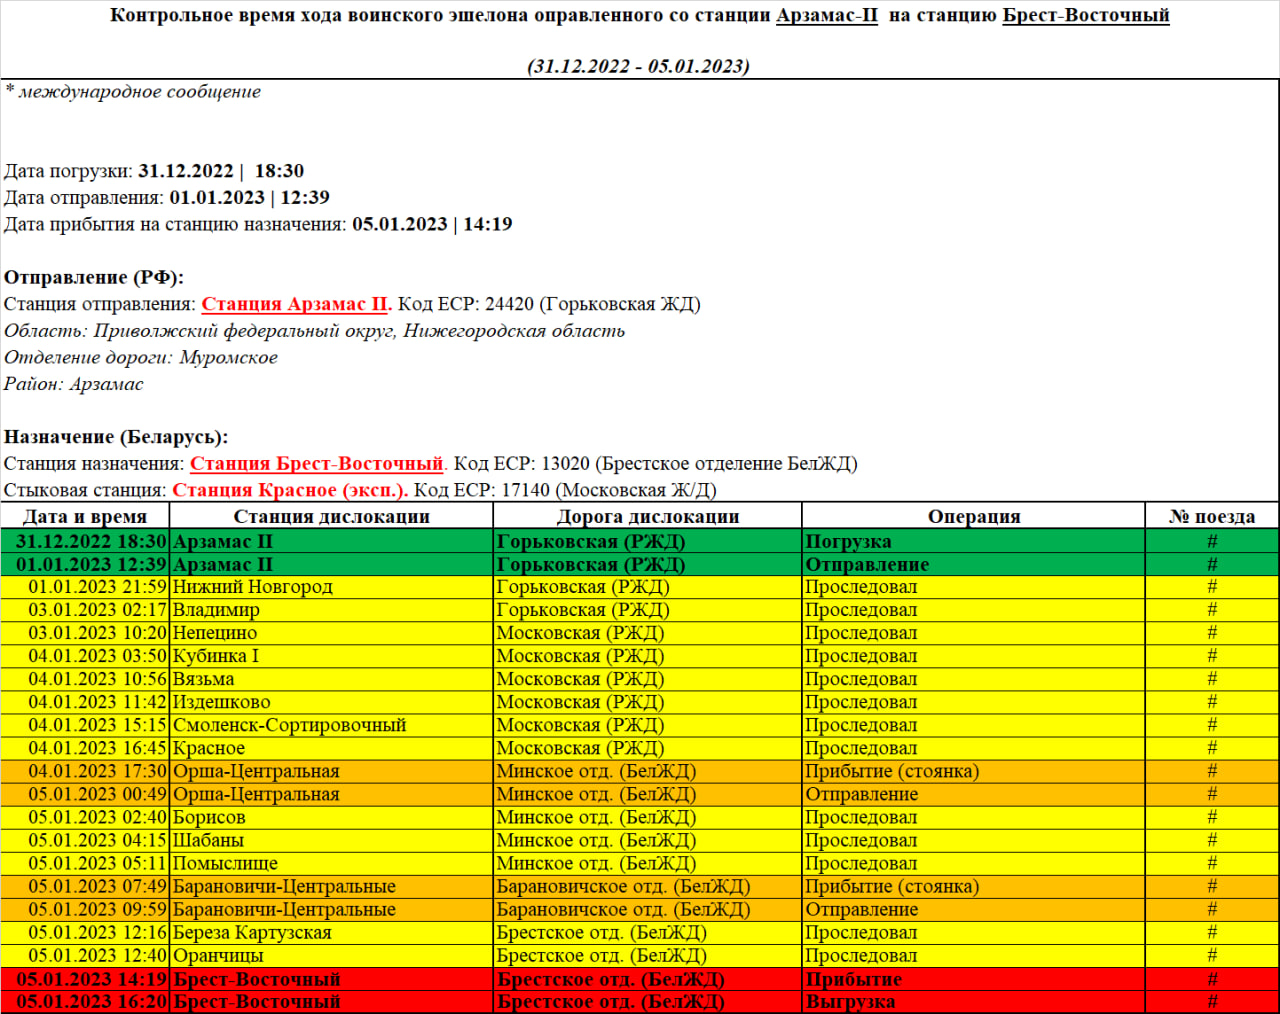
Task: Select the Операция column header
Action: [973, 516]
